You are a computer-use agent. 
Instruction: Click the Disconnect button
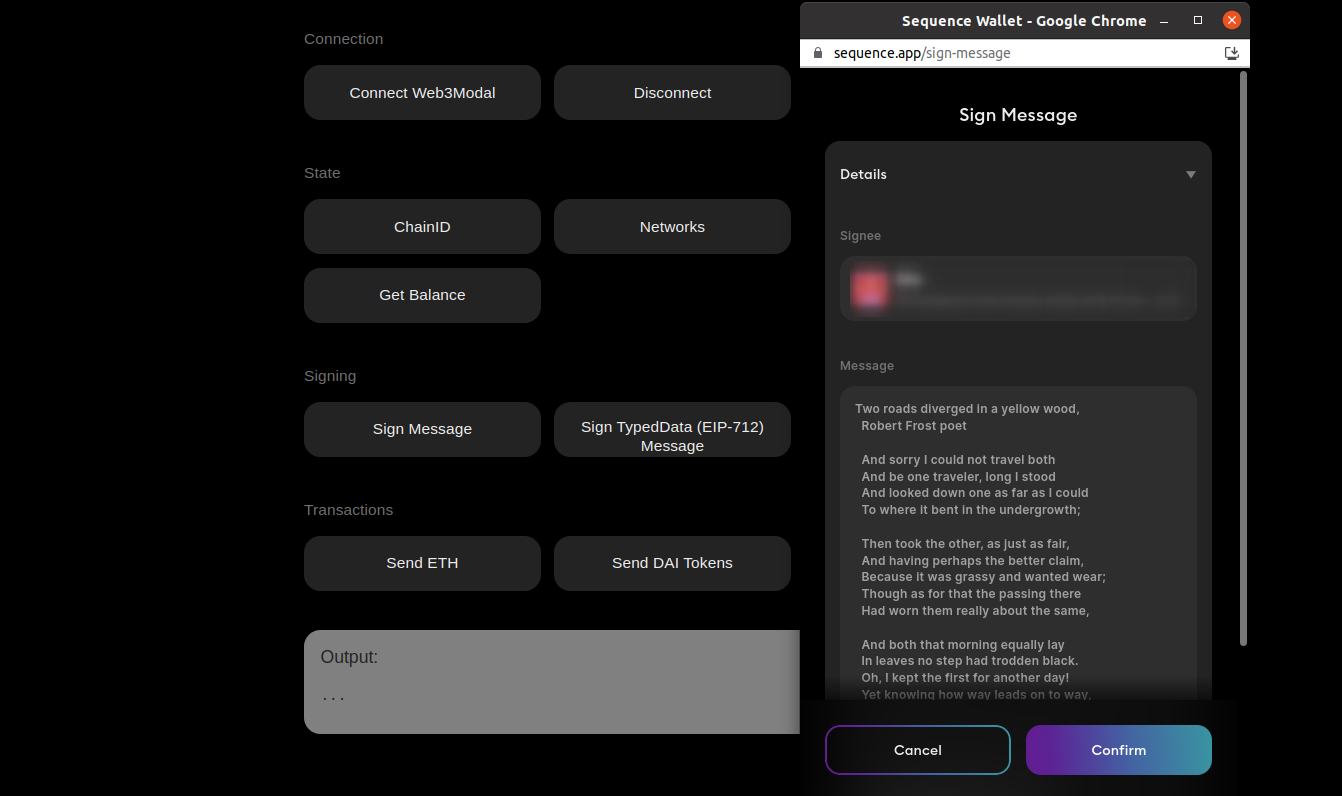672,93
